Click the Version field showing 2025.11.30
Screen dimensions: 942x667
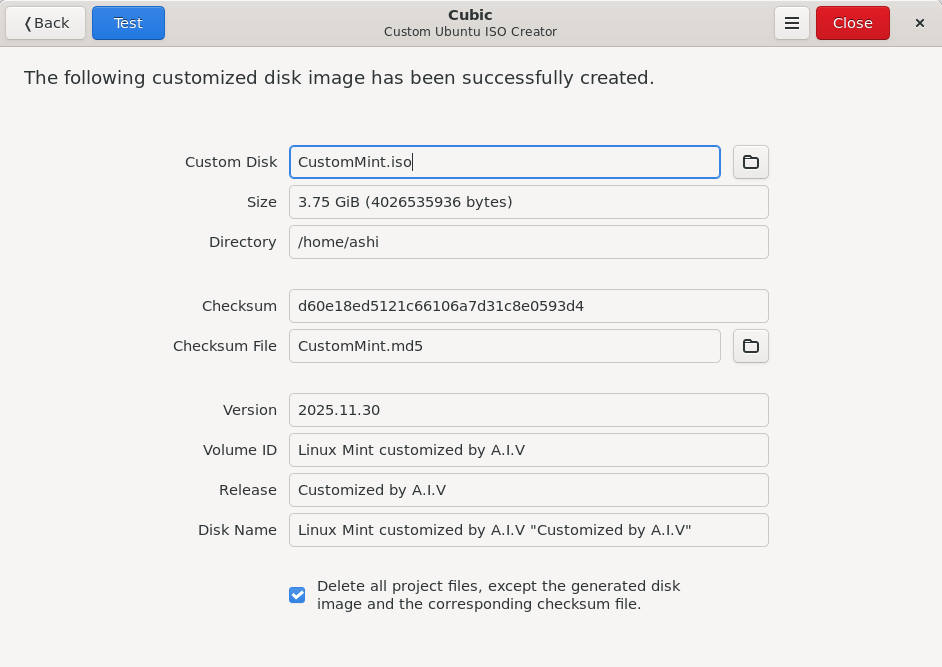(528, 410)
